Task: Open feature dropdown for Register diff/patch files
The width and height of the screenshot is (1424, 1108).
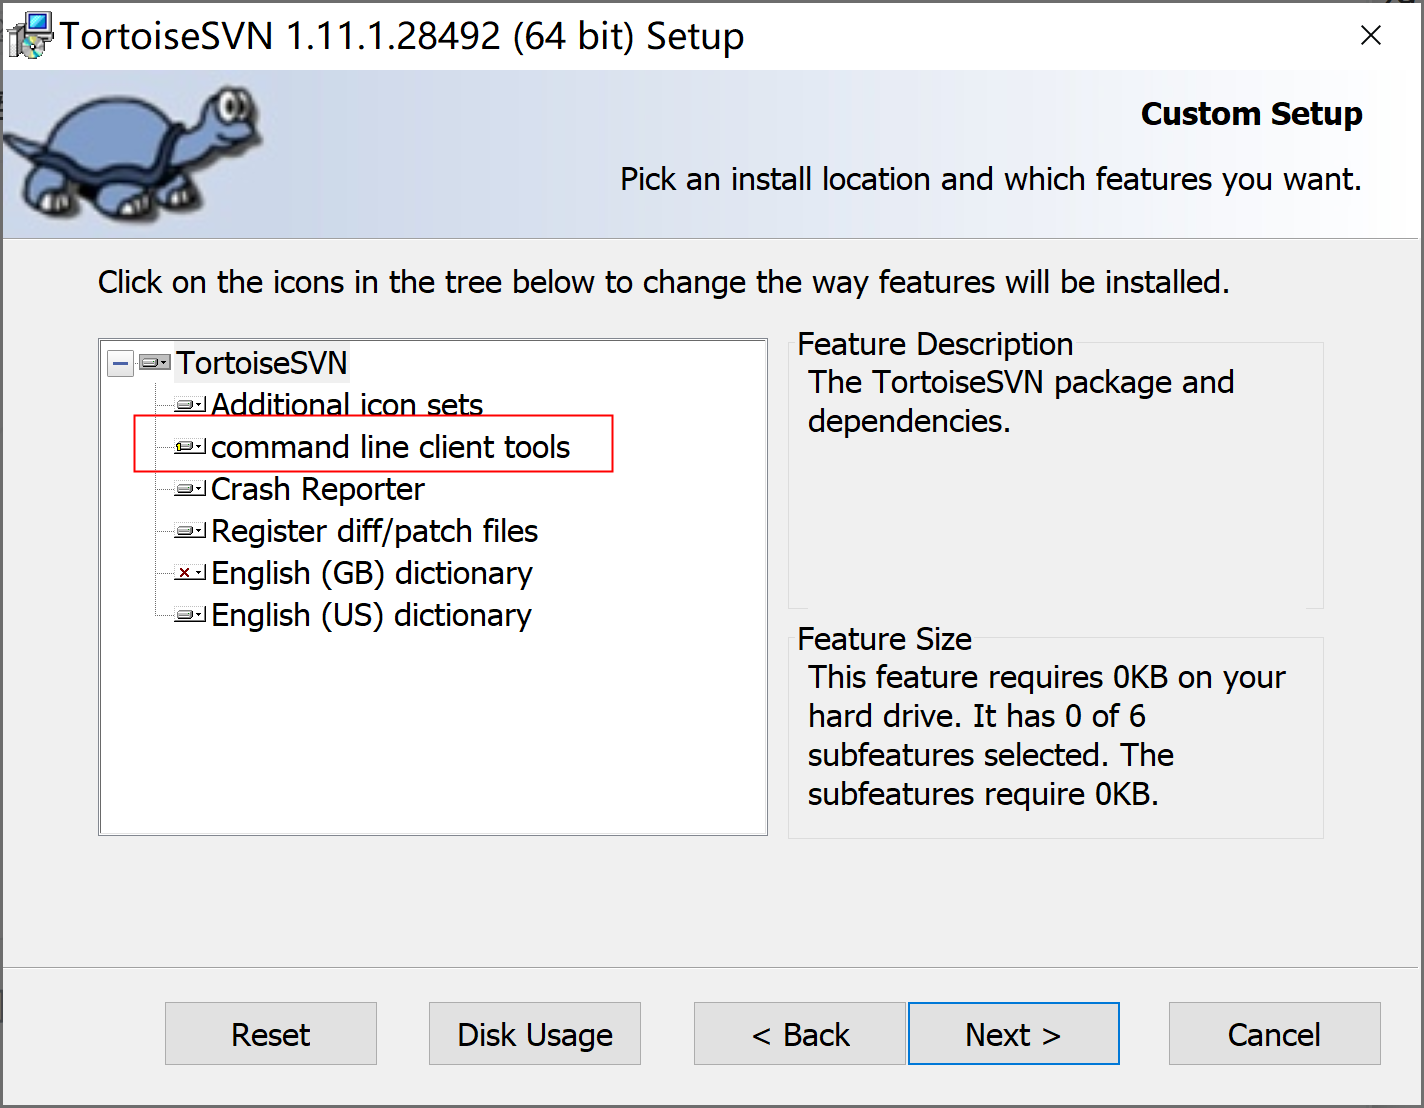Action: (x=190, y=531)
